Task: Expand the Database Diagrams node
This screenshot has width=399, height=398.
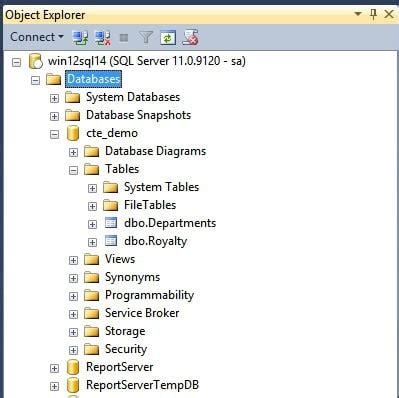Action: [x=73, y=152]
